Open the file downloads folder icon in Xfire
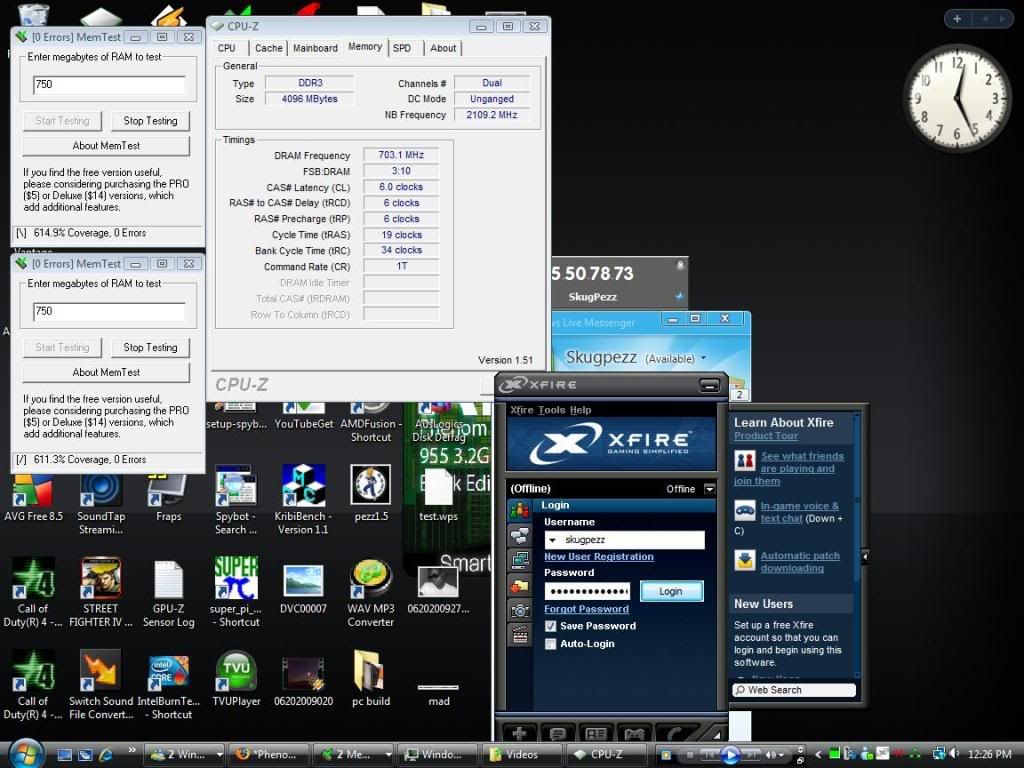This screenshot has width=1024, height=768. coord(520,585)
